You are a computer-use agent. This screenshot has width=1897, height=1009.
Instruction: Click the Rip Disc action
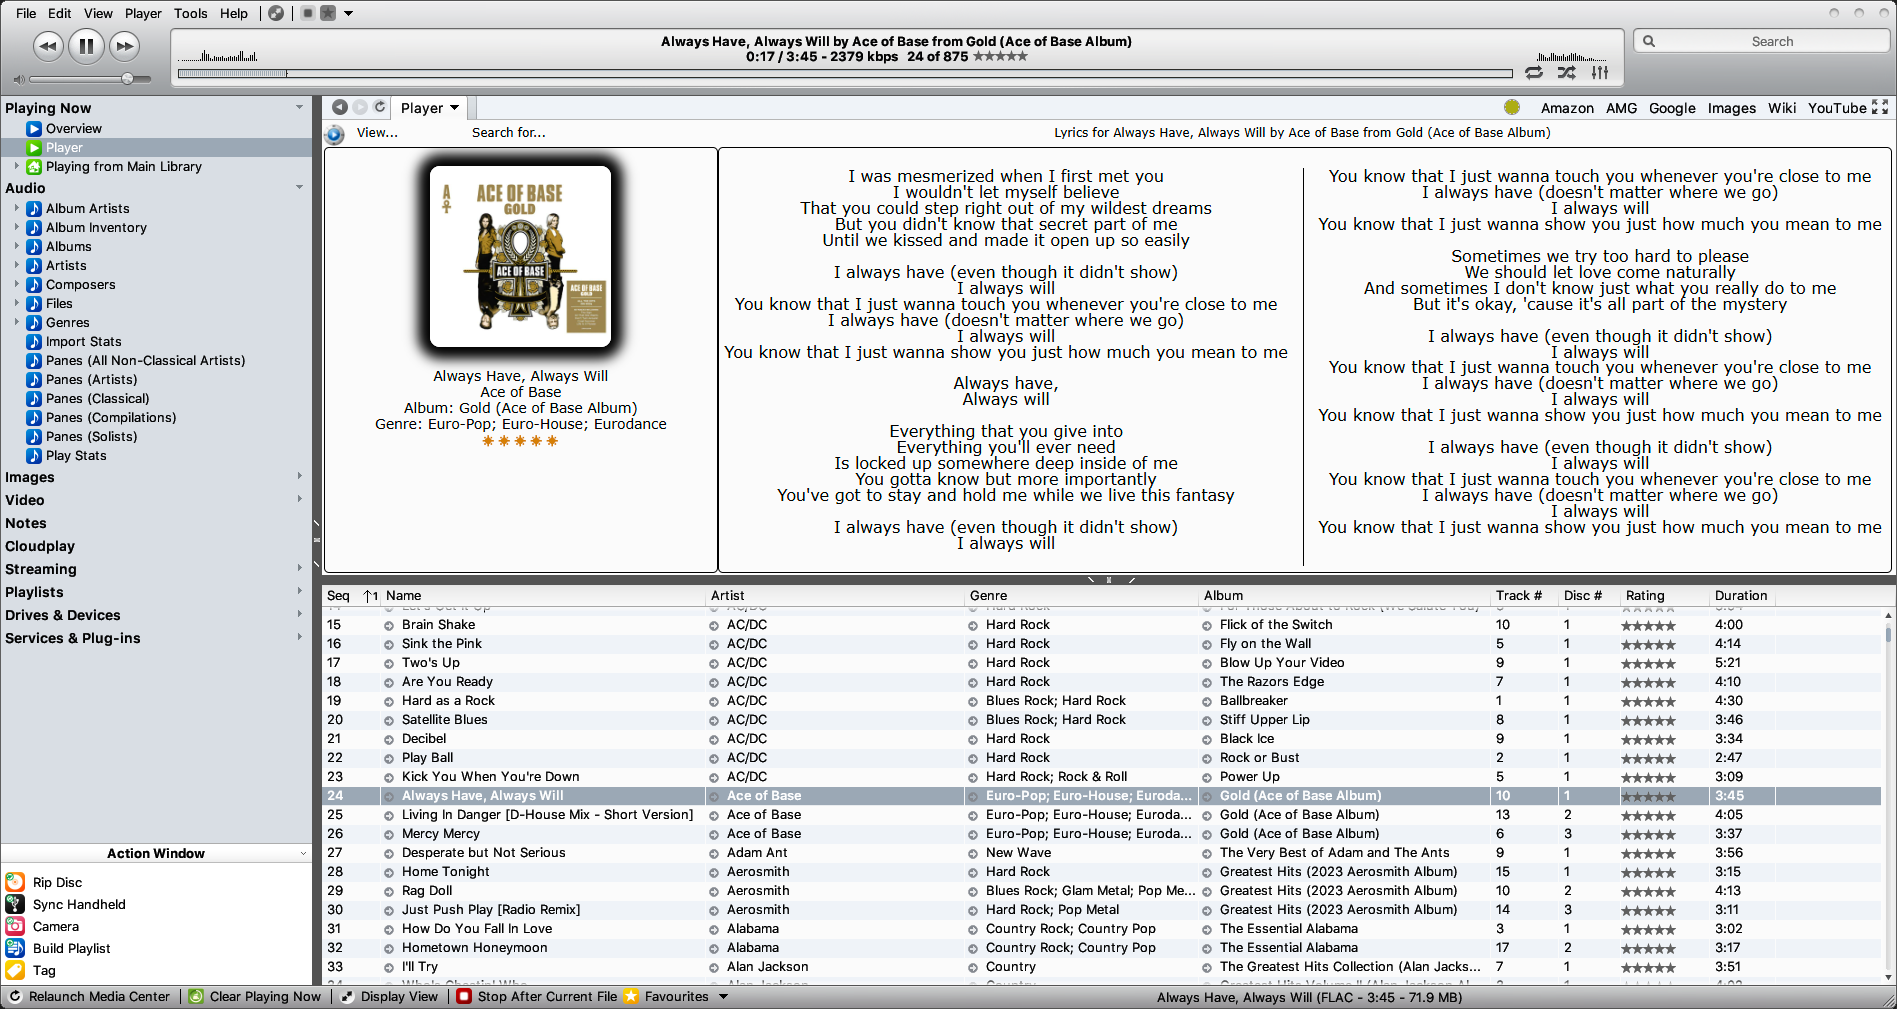57,882
